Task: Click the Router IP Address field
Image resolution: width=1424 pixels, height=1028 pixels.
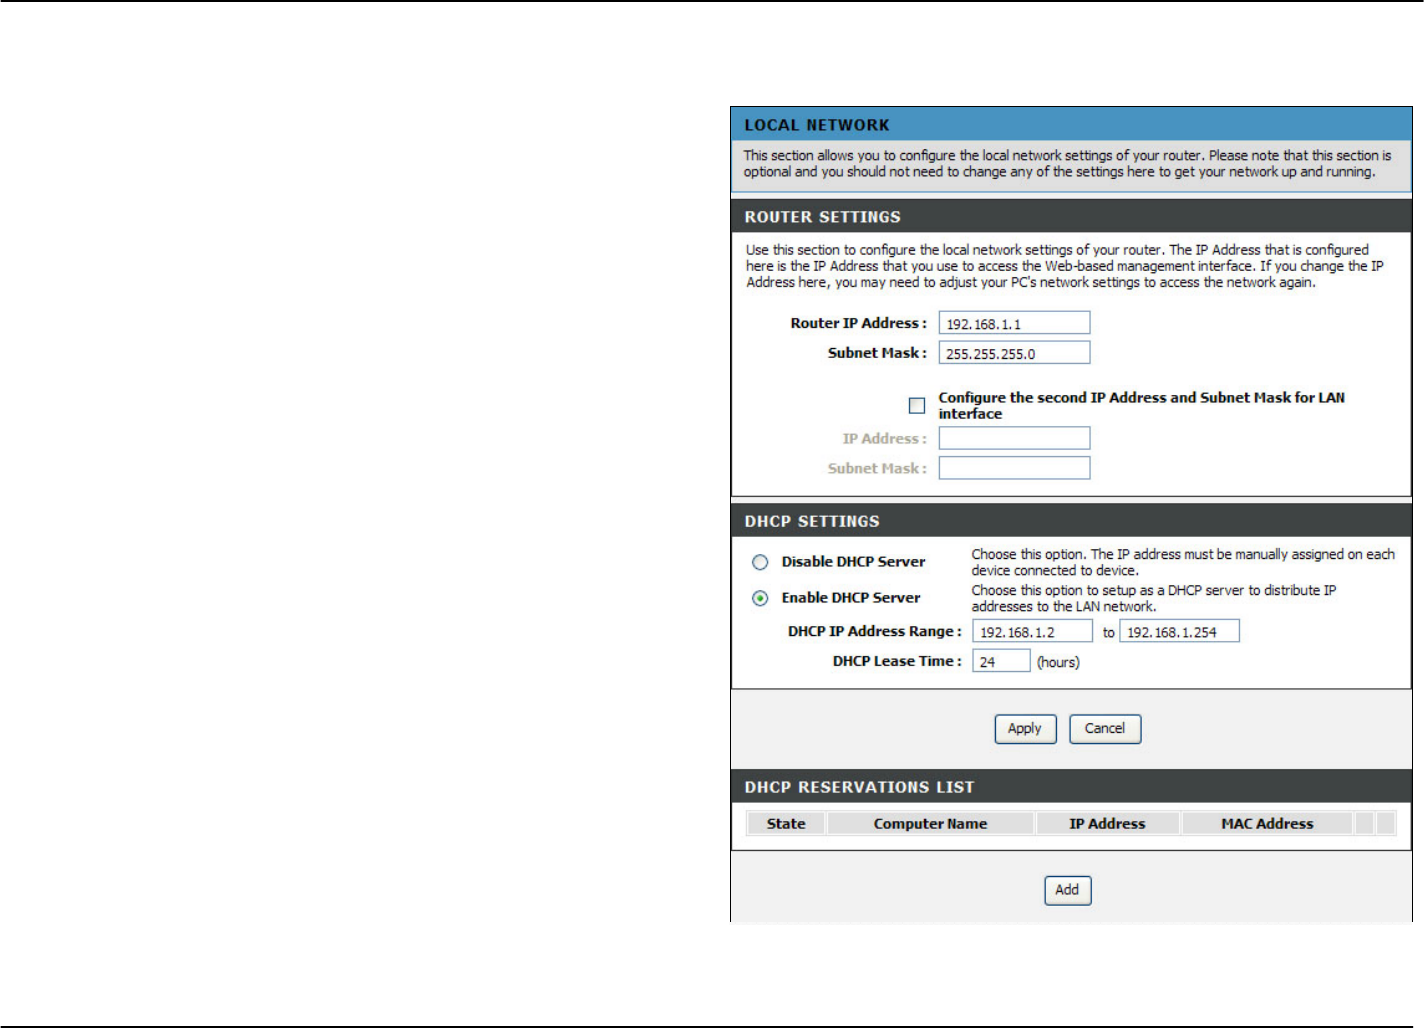Action: (x=1014, y=323)
